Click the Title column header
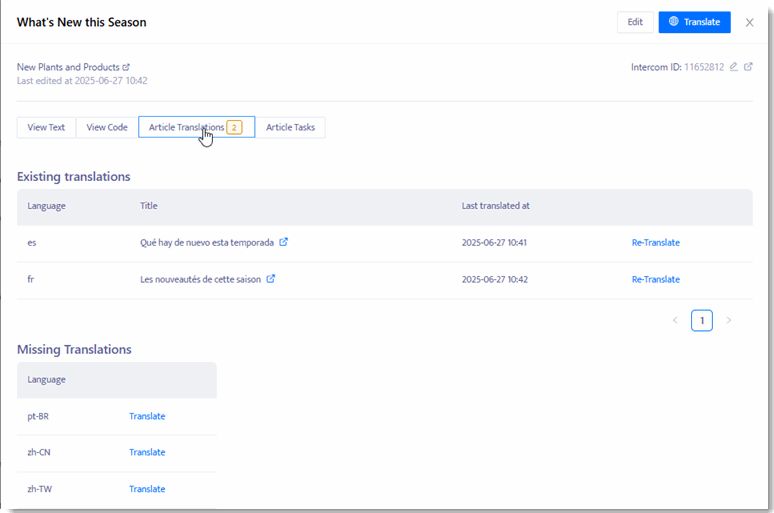This screenshot has width=774, height=513. (x=149, y=206)
